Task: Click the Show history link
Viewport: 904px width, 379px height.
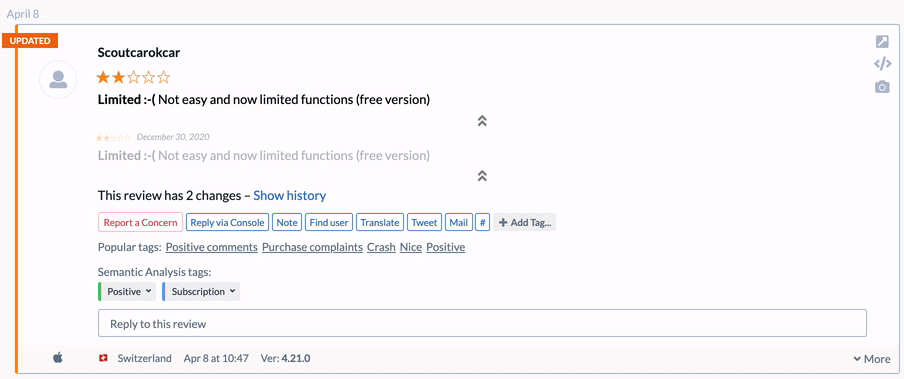Action: (290, 196)
